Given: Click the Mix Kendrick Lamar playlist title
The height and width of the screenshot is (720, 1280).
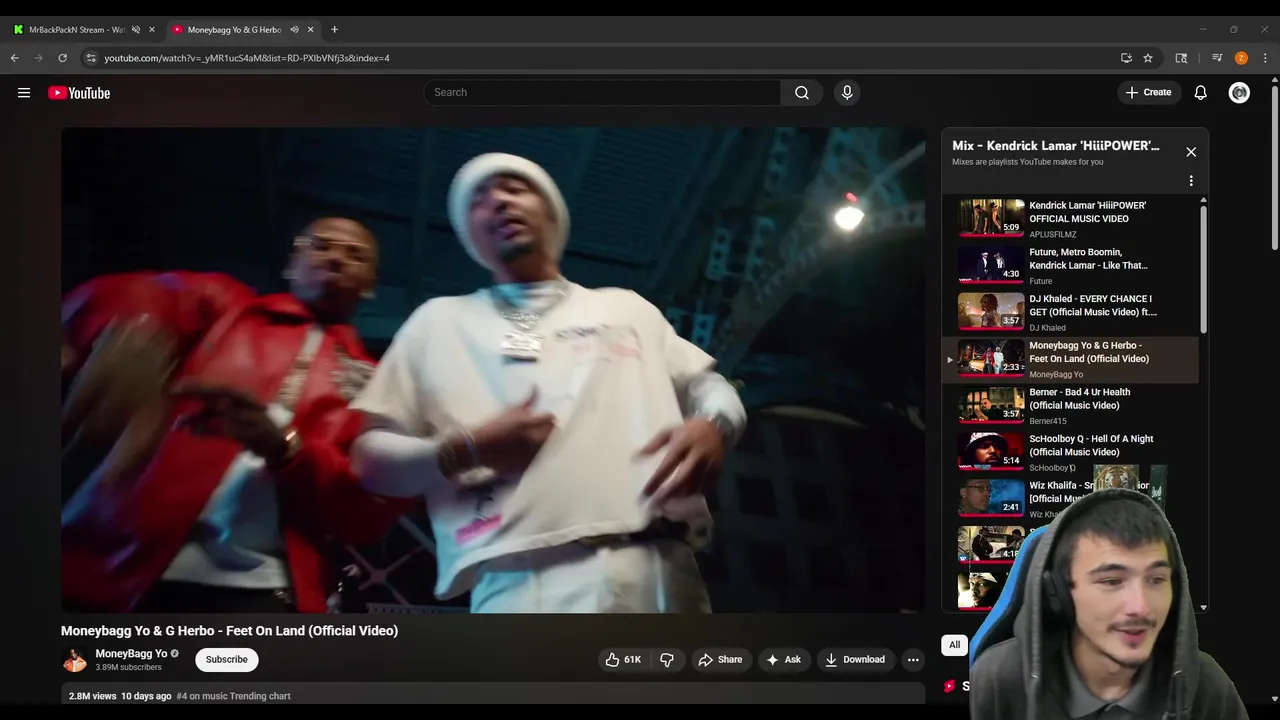Looking at the screenshot, I should (1056, 146).
